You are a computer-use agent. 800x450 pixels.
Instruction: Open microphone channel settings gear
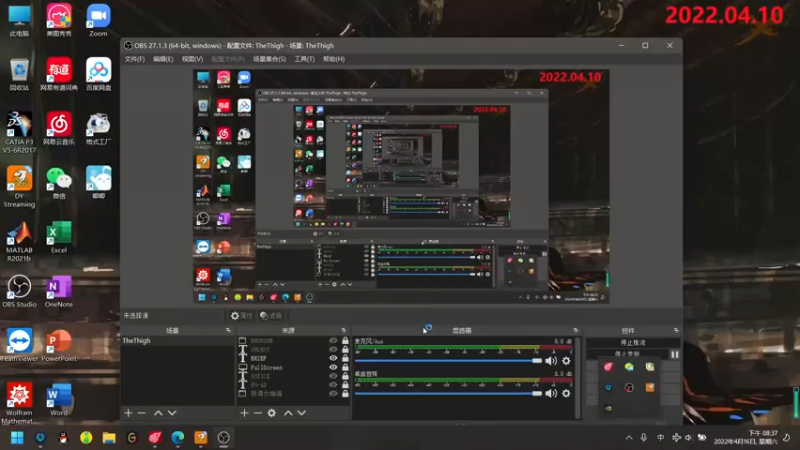[566, 361]
